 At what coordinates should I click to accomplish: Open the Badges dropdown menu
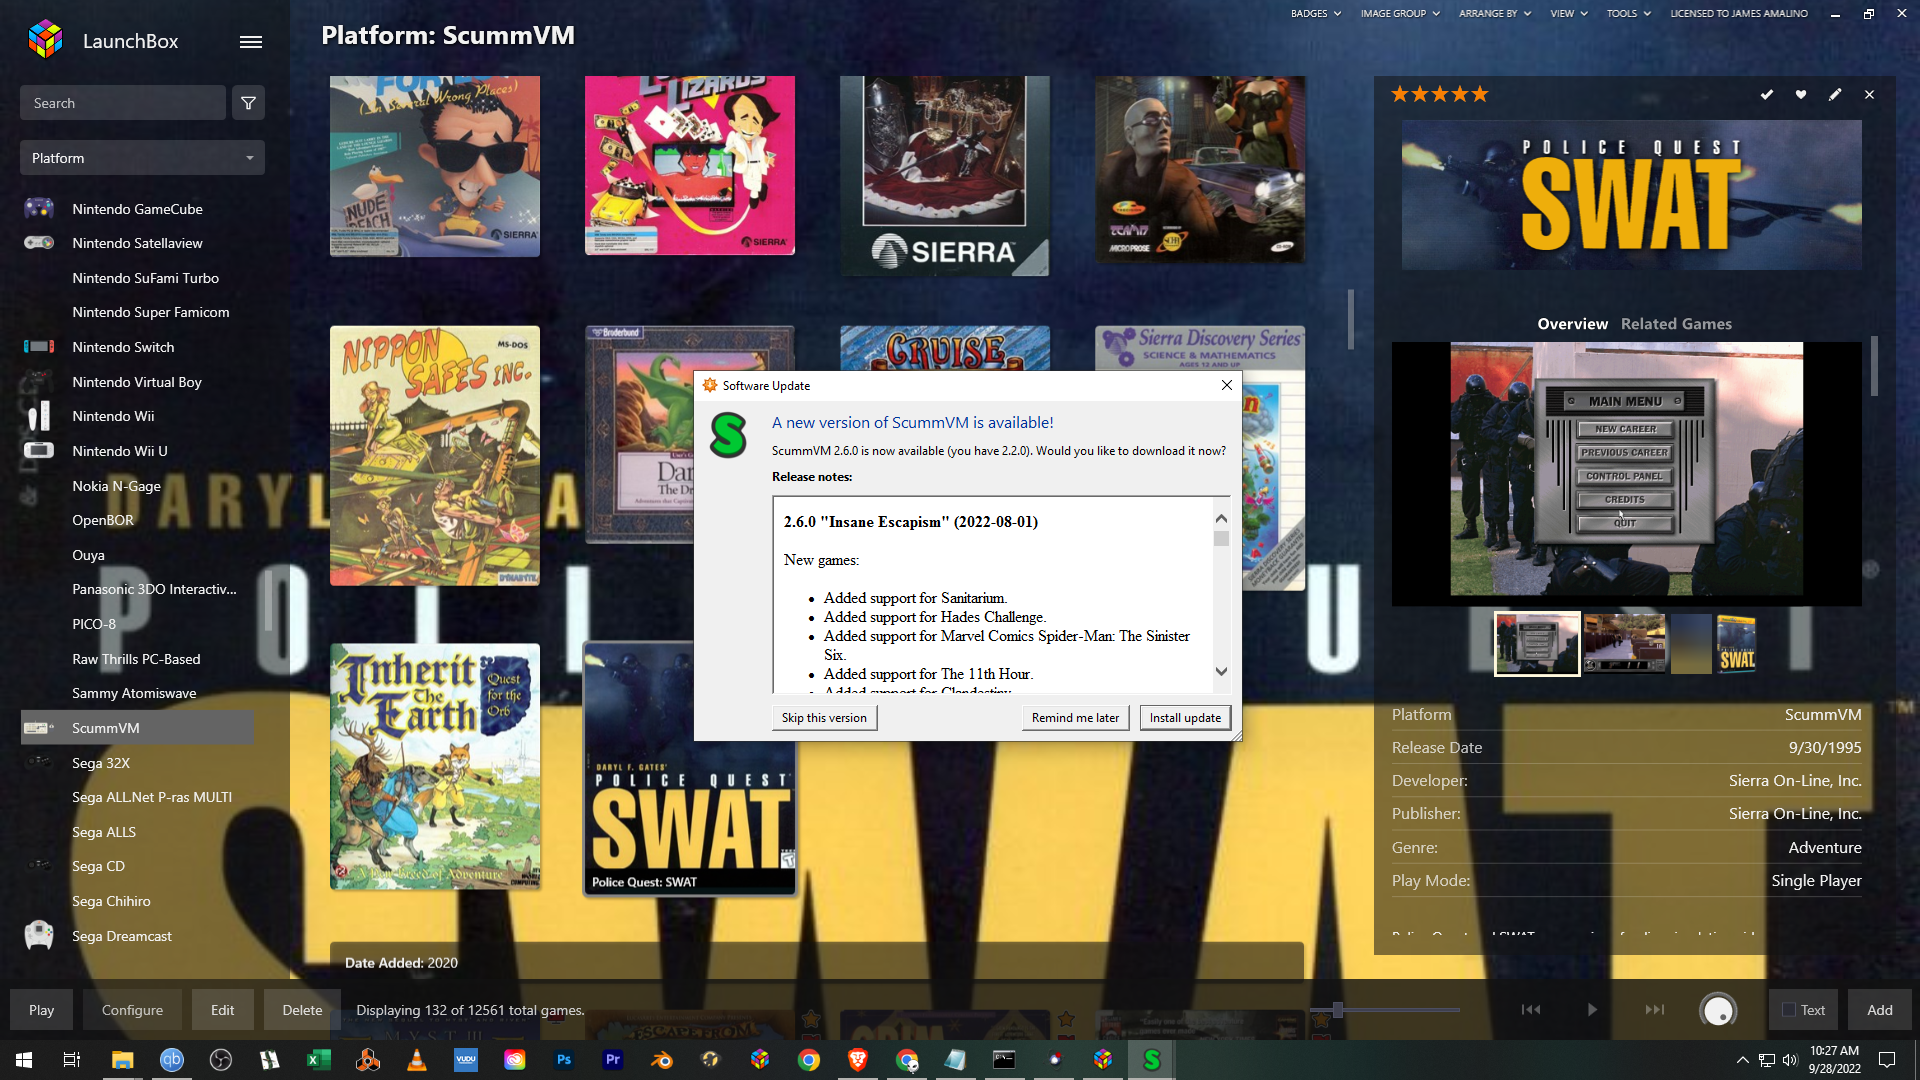(1315, 14)
